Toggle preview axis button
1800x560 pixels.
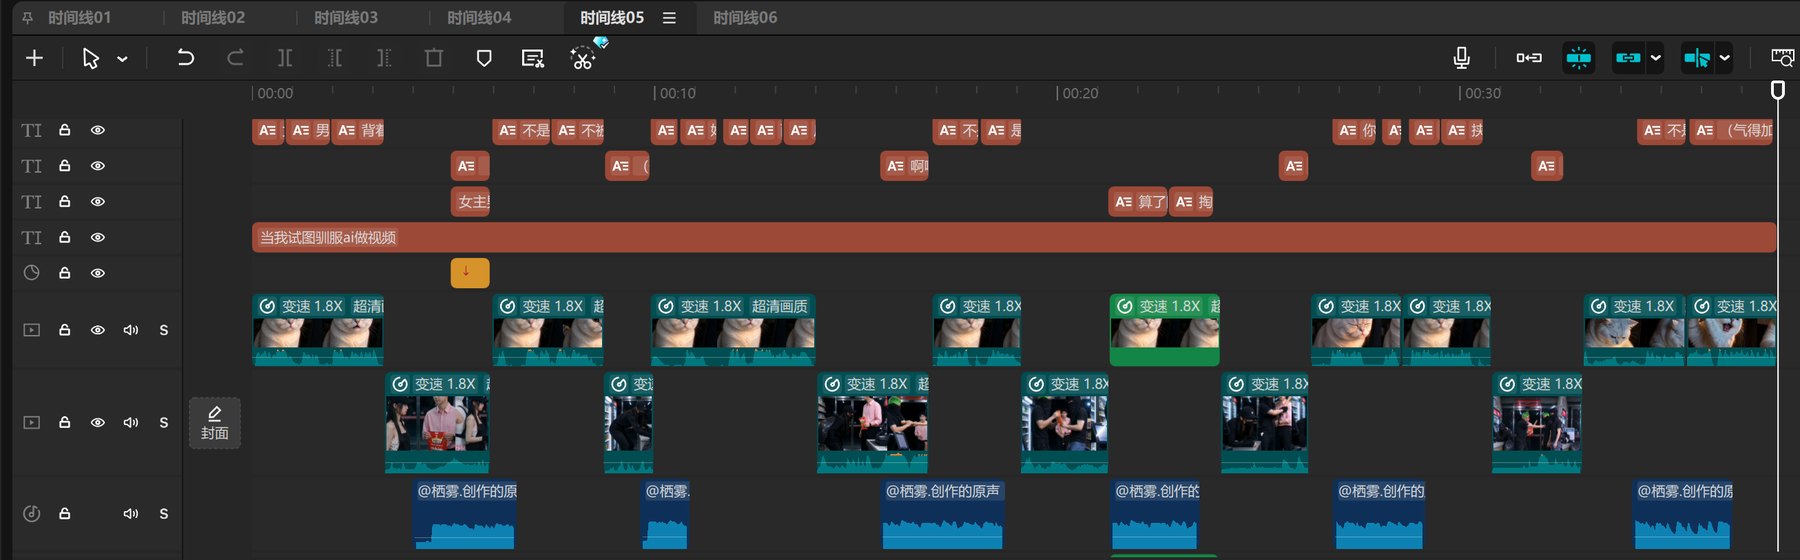[x=1697, y=58]
